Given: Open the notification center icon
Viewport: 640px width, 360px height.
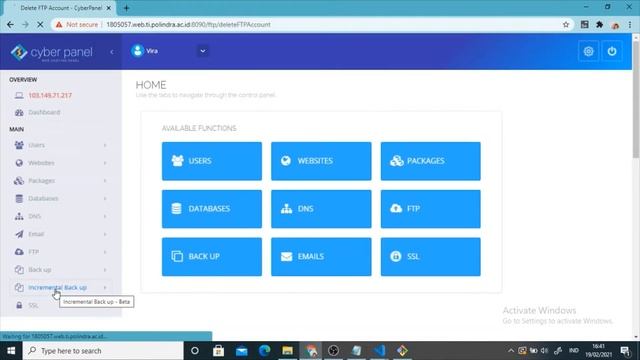Looking at the screenshot, I should (625, 351).
